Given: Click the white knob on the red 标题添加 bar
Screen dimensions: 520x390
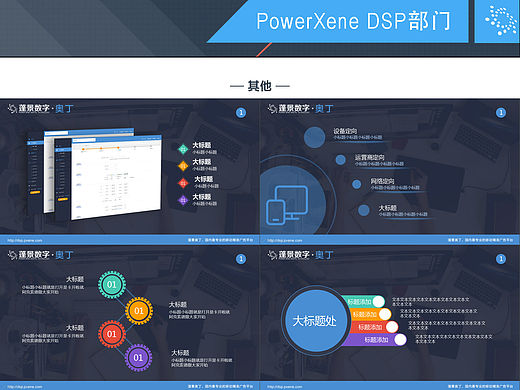Looking at the screenshot, I should 392,327.
